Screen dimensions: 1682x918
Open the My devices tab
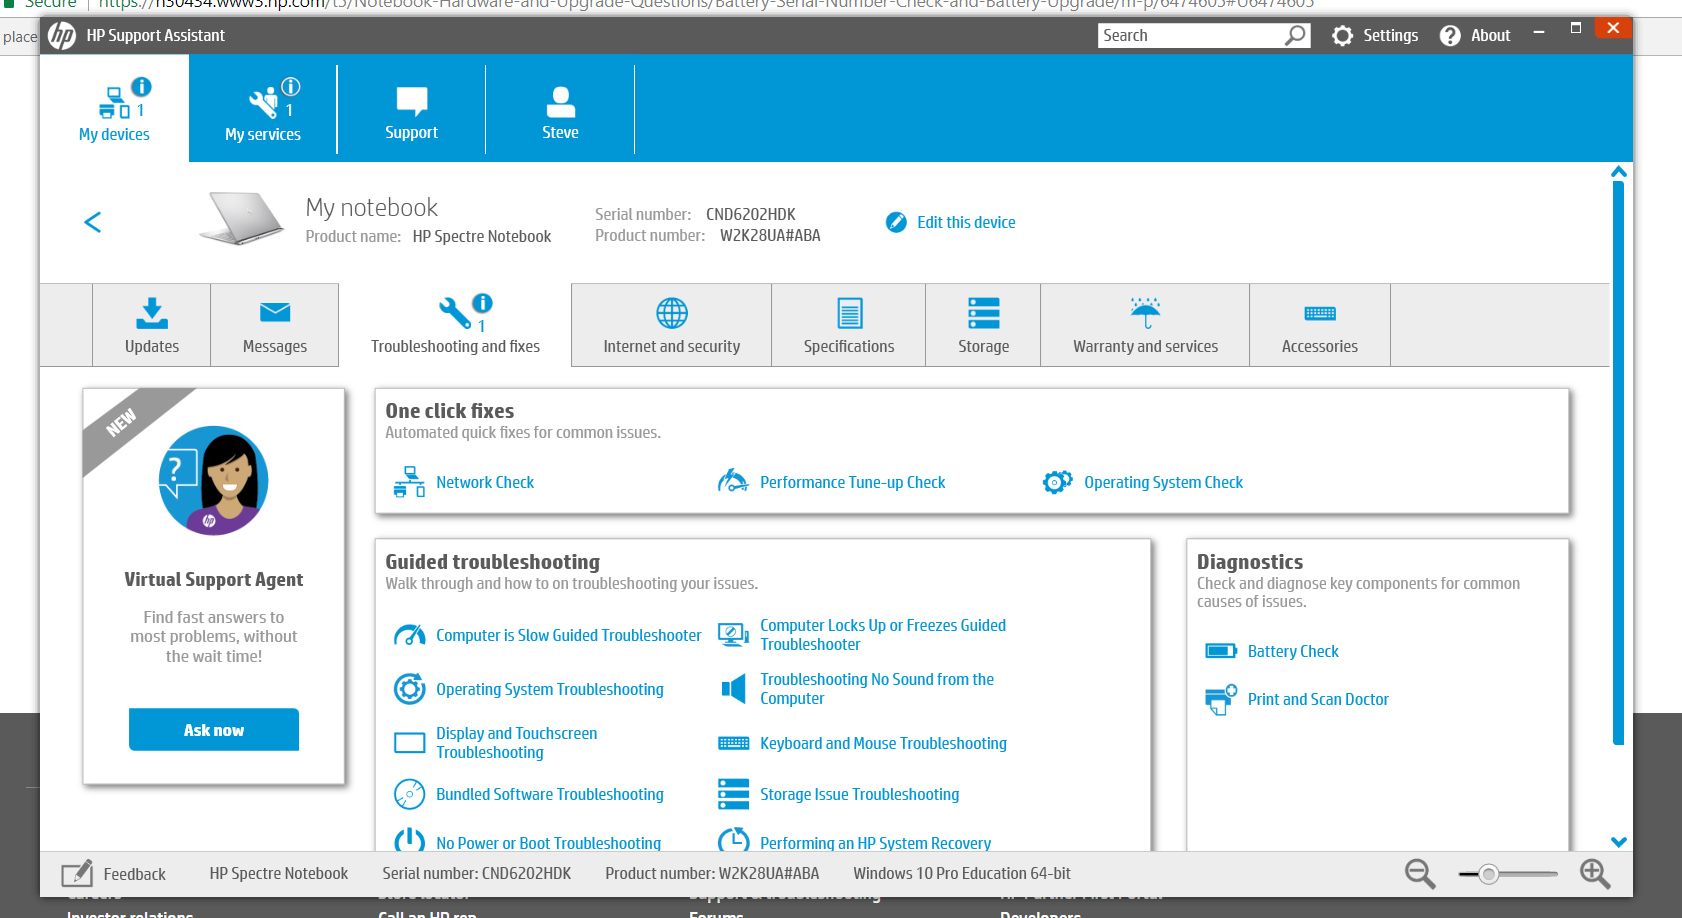[x=114, y=108]
